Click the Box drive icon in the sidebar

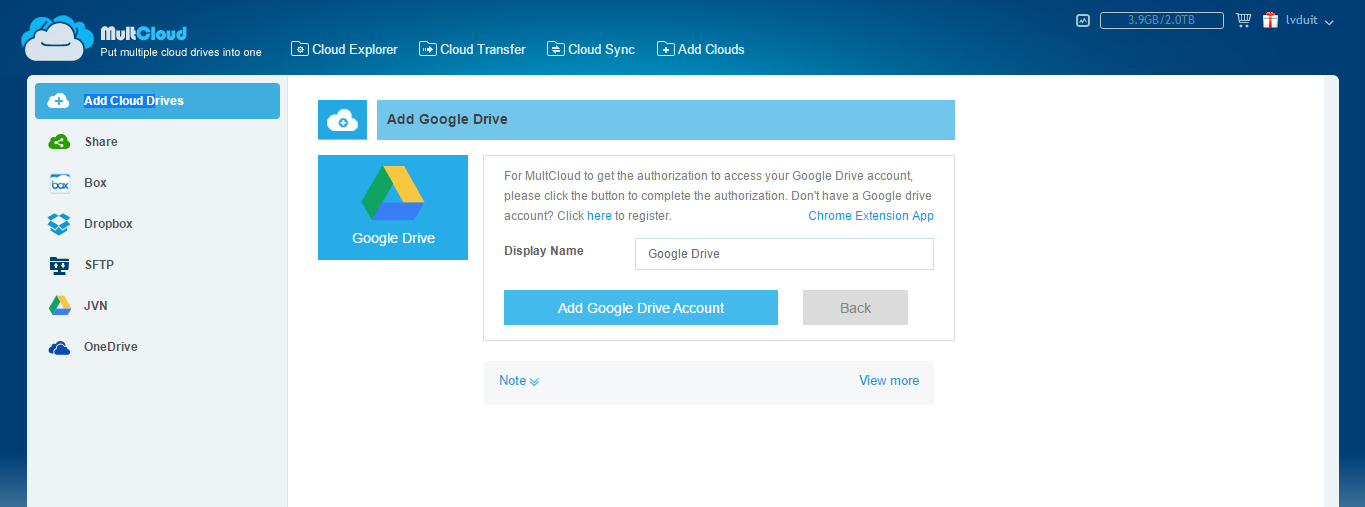[x=59, y=183]
